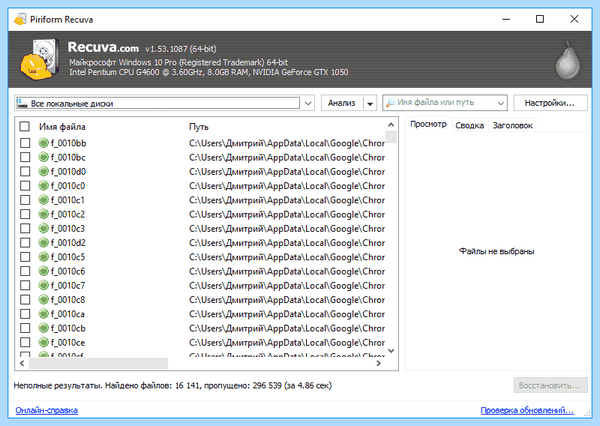Open the Проверка обновлений link
600x426 pixels.
click(527, 410)
